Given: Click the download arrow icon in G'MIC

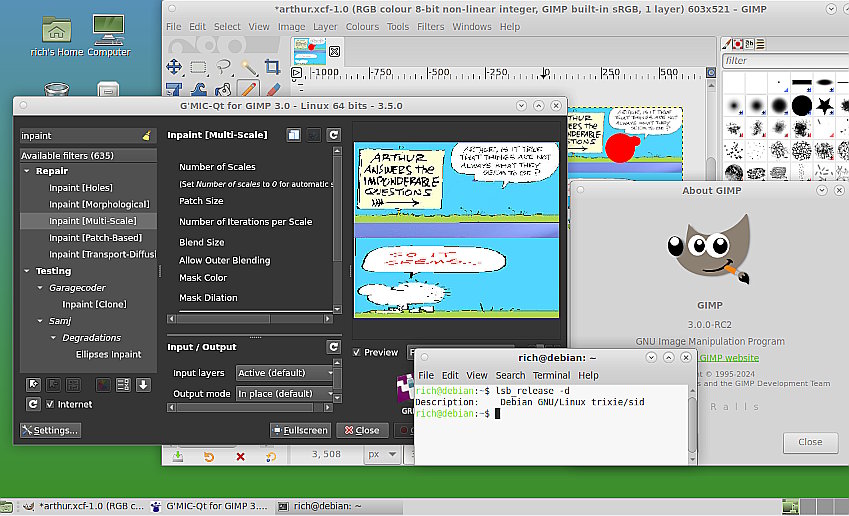Looking at the screenshot, I should point(143,384).
